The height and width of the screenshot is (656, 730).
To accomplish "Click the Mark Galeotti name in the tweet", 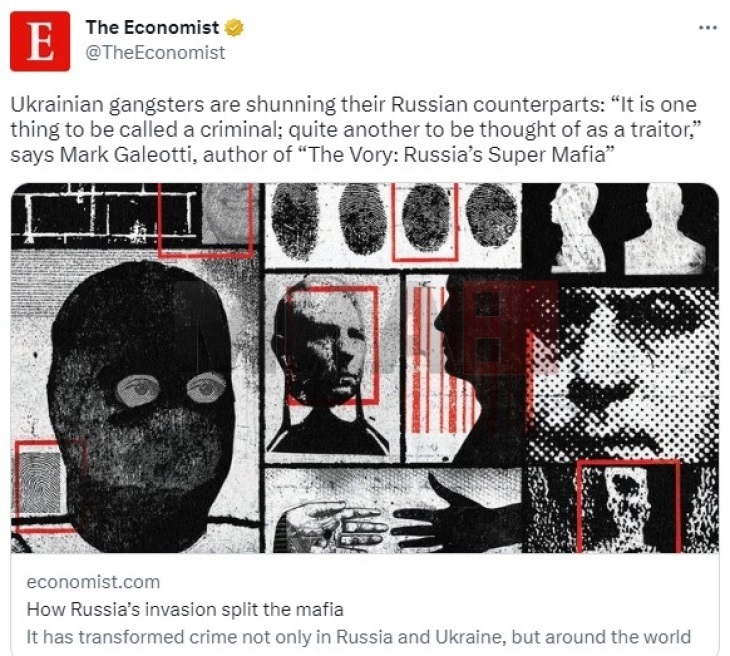I will 123,155.
